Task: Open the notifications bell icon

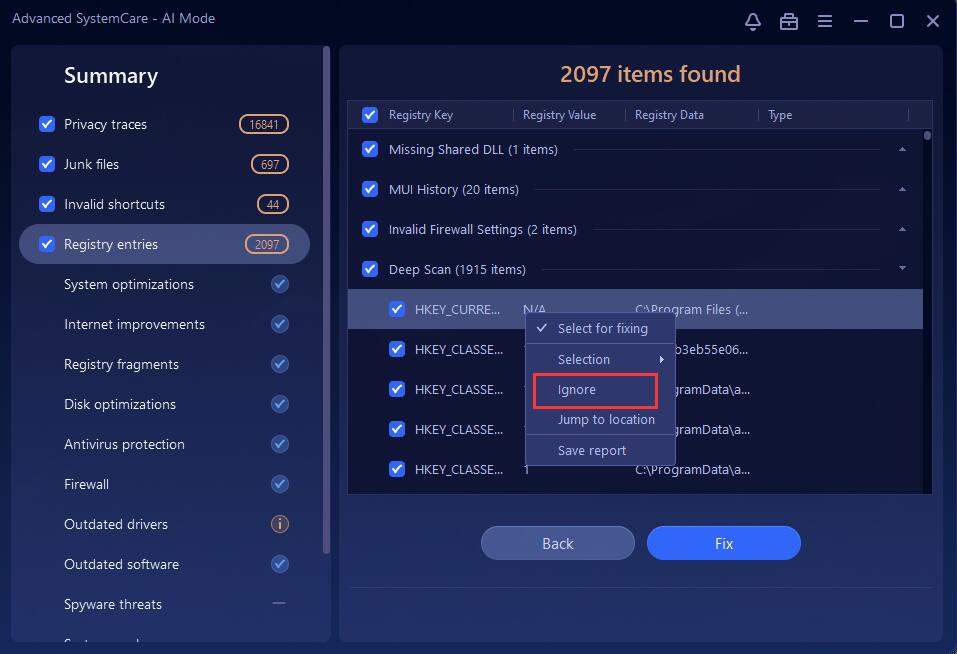Action: tap(753, 21)
